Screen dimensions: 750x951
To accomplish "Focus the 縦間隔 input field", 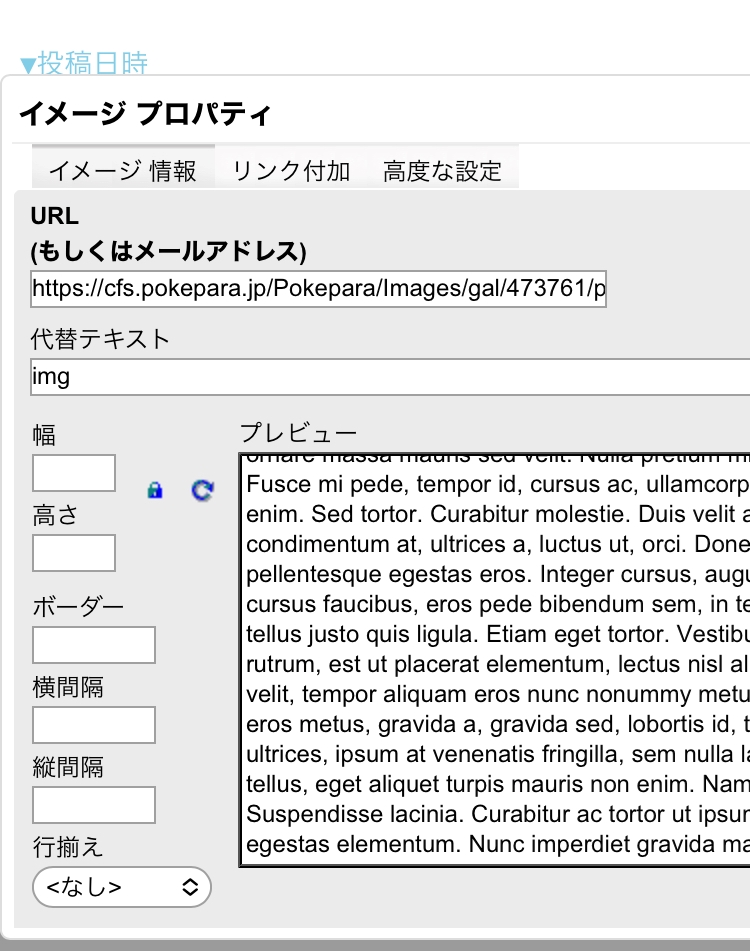I will coord(94,805).
